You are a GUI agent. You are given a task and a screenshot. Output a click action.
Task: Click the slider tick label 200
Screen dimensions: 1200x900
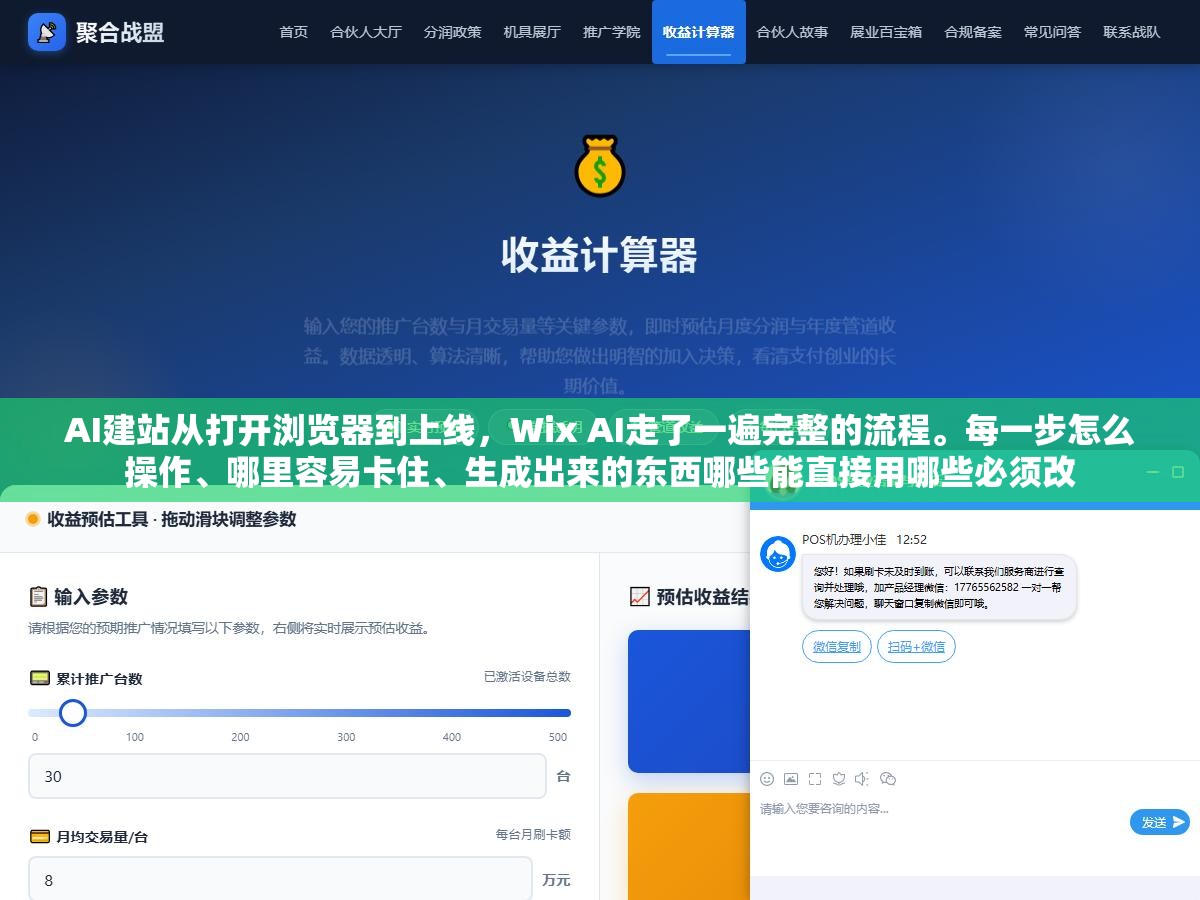click(x=240, y=737)
